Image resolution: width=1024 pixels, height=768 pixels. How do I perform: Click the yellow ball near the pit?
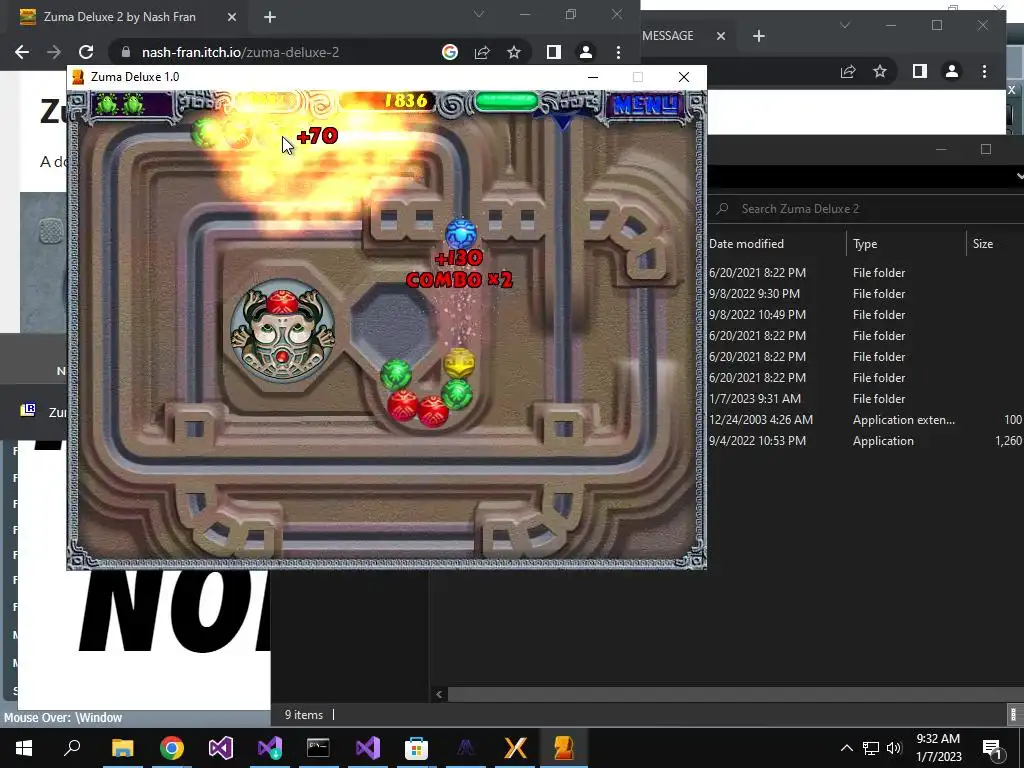tap(458, 362)
